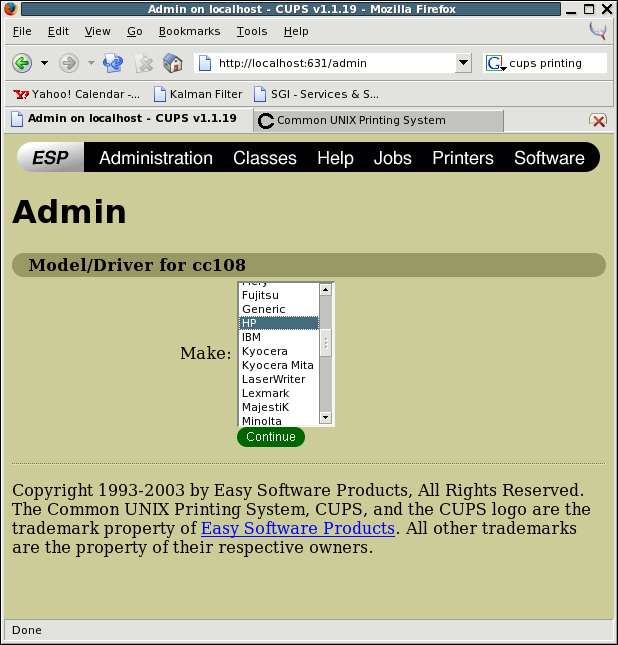Select Generic in the Make list
618x645 pixels.
[279, 309]
